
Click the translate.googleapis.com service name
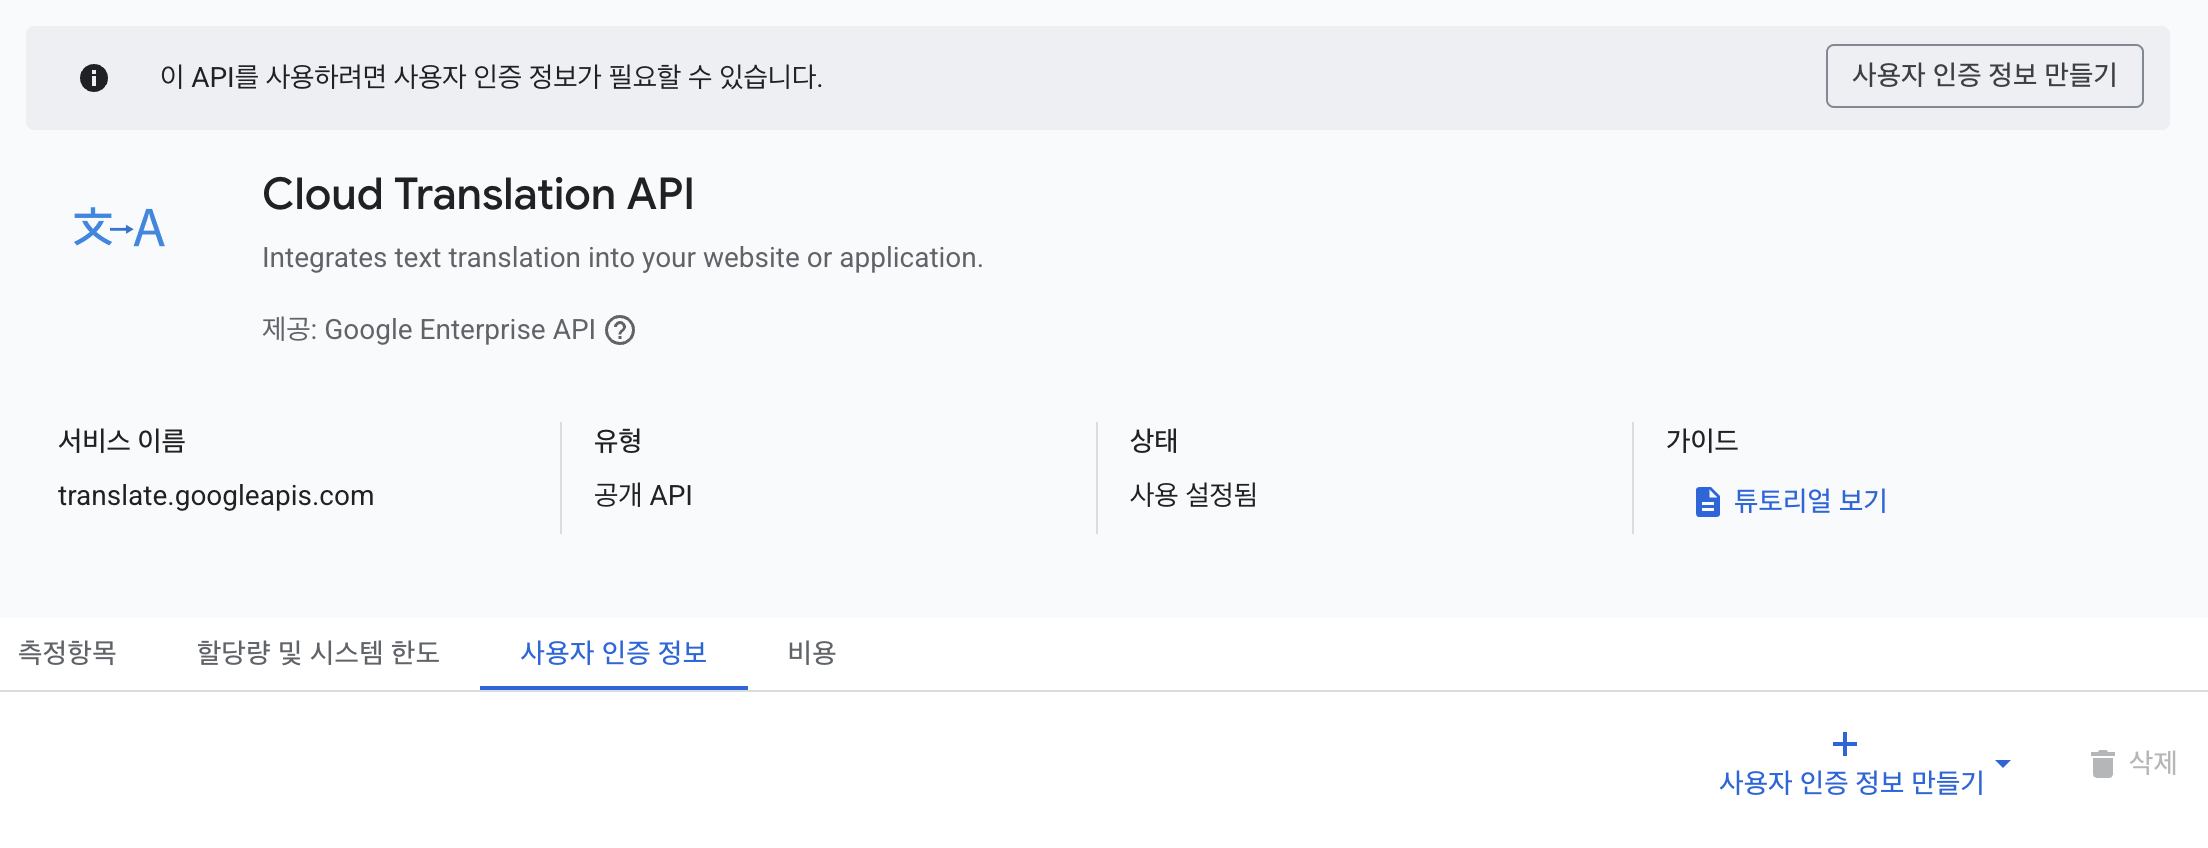216,496
